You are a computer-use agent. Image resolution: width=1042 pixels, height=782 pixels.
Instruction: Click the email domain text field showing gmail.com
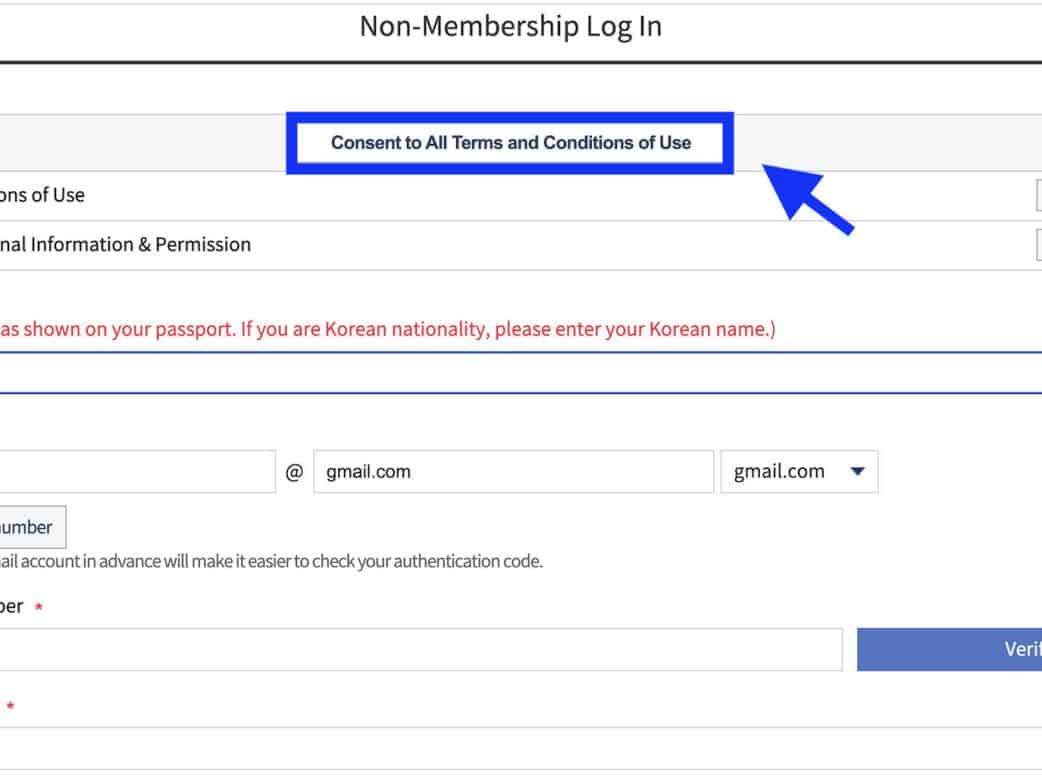513,472
